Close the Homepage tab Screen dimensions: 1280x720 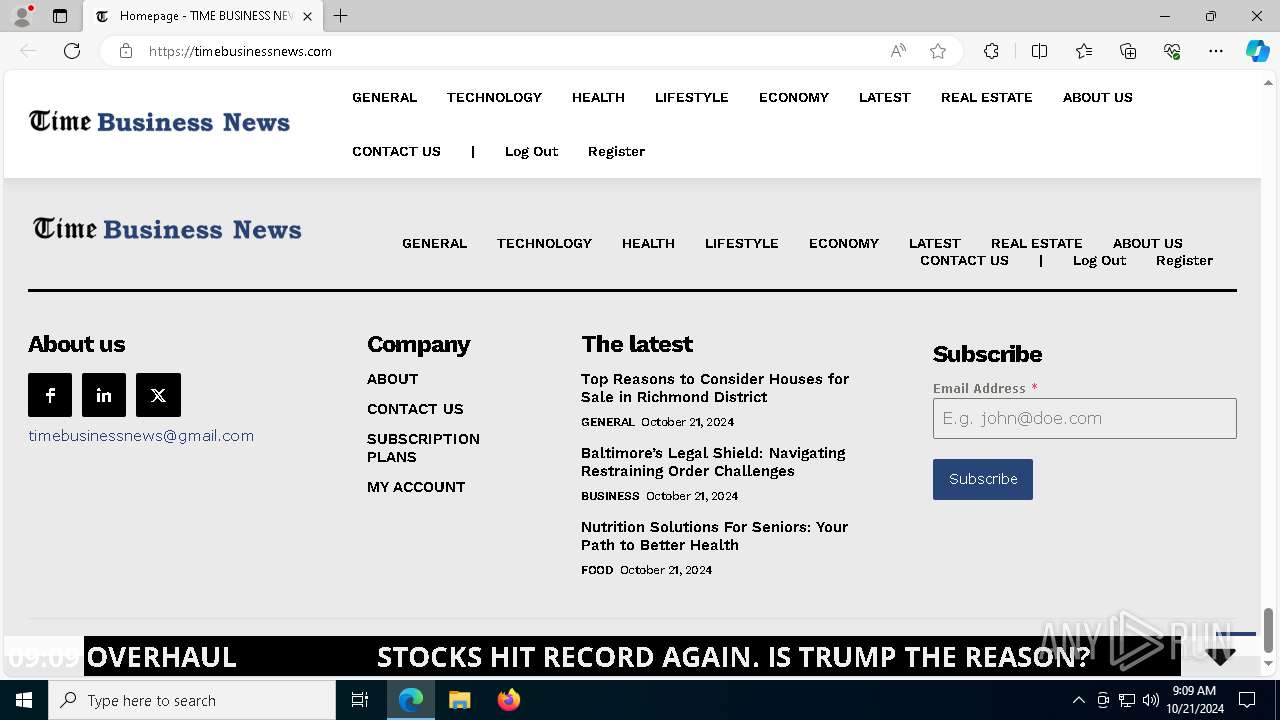click(307, 16)
